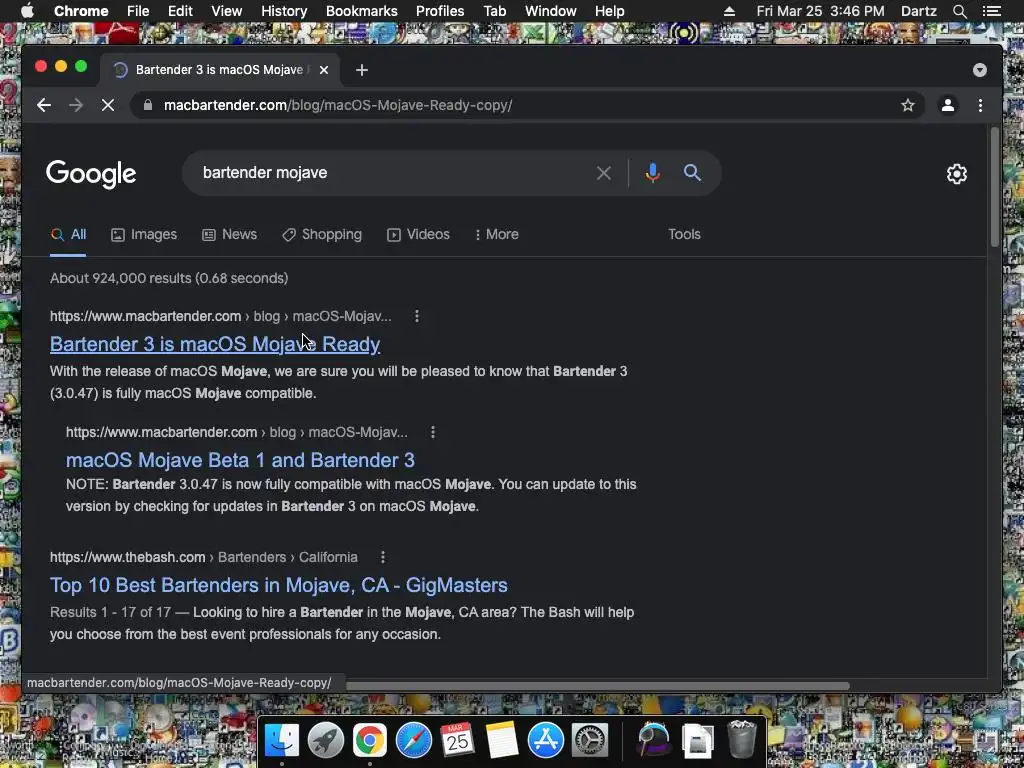The height and width of the screenshot is (768, 1024).
Task: Open a new tab with plus button
Action: pos(362,70)
